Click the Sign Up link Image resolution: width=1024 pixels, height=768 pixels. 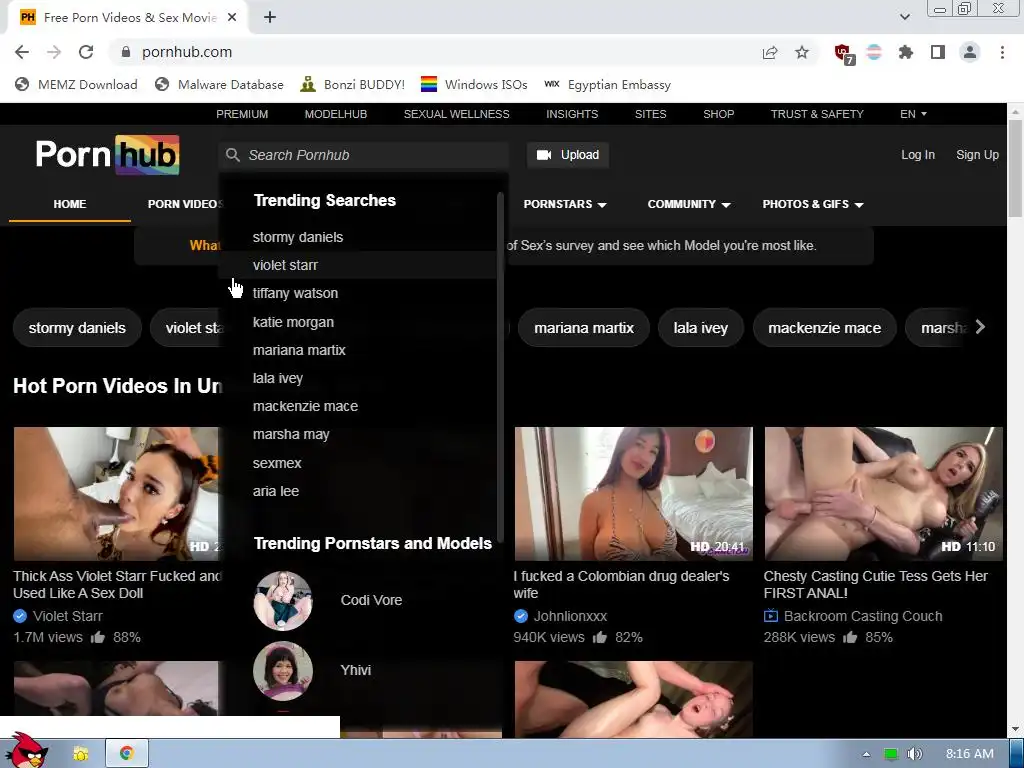(x=977, y=155)
